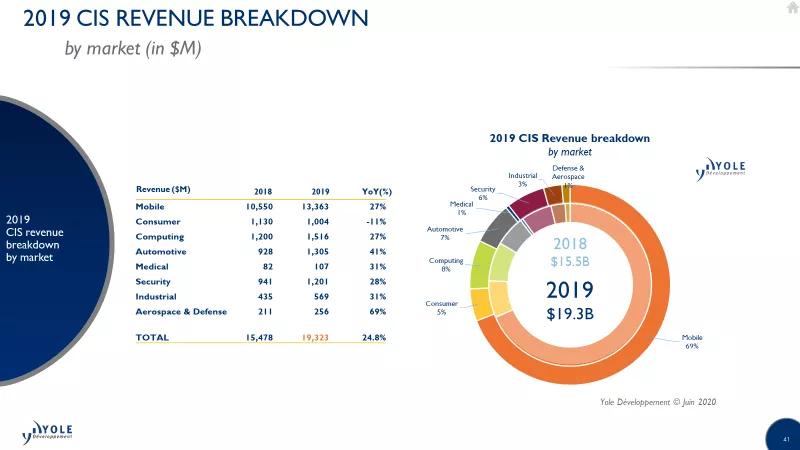Select the maroon Security donut segment

coord(529,201)
